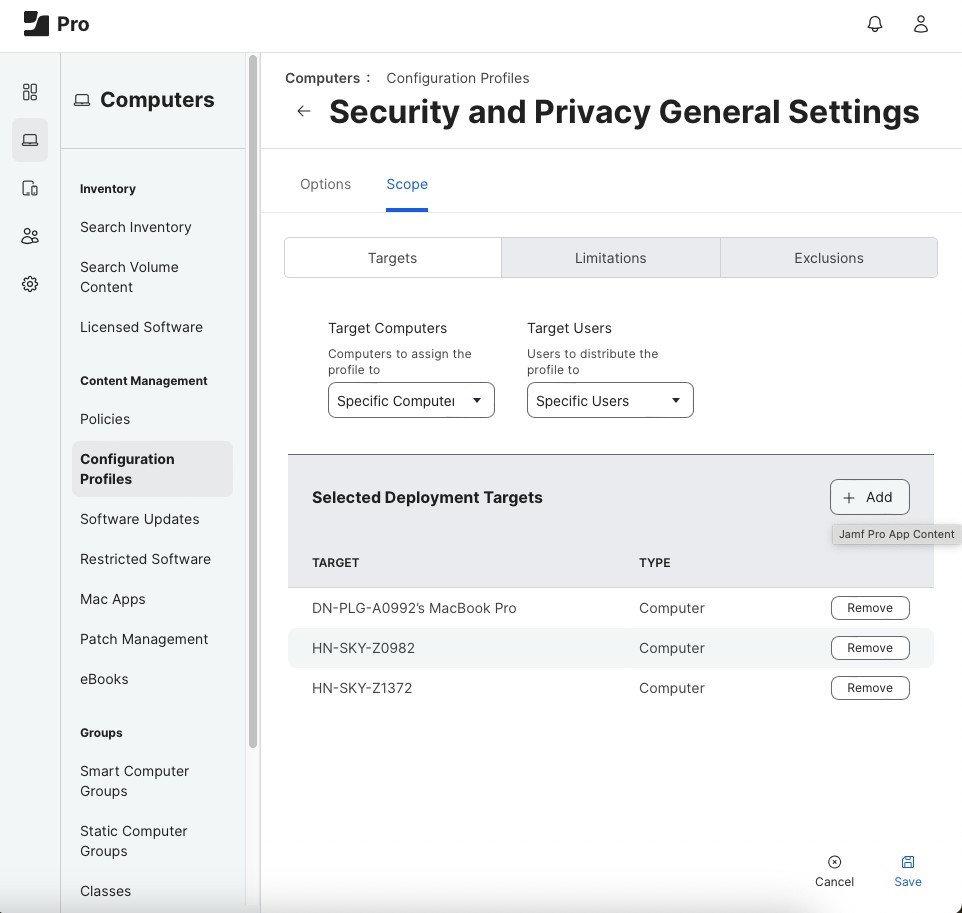Expand the Target Computers dropdown
The height and width of the screenshot is (913, 962).
[411, 401]
